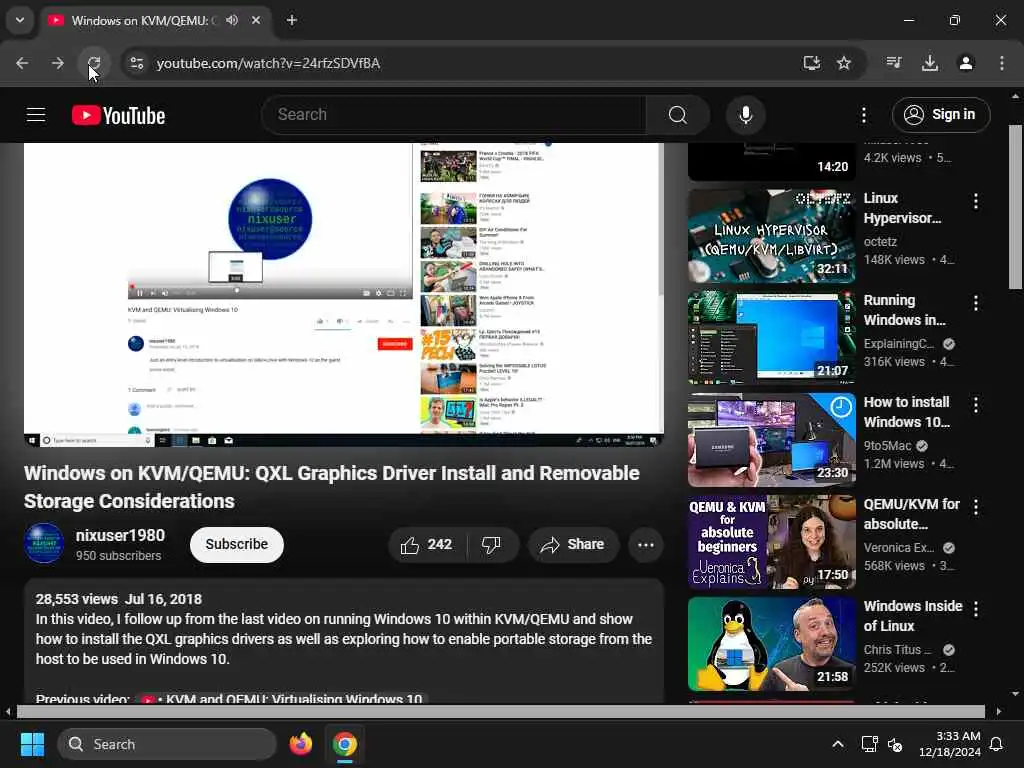
Task: Open QEMU & KVM for absolute beginners thumbnail
Action: click(x=771, y=542)
